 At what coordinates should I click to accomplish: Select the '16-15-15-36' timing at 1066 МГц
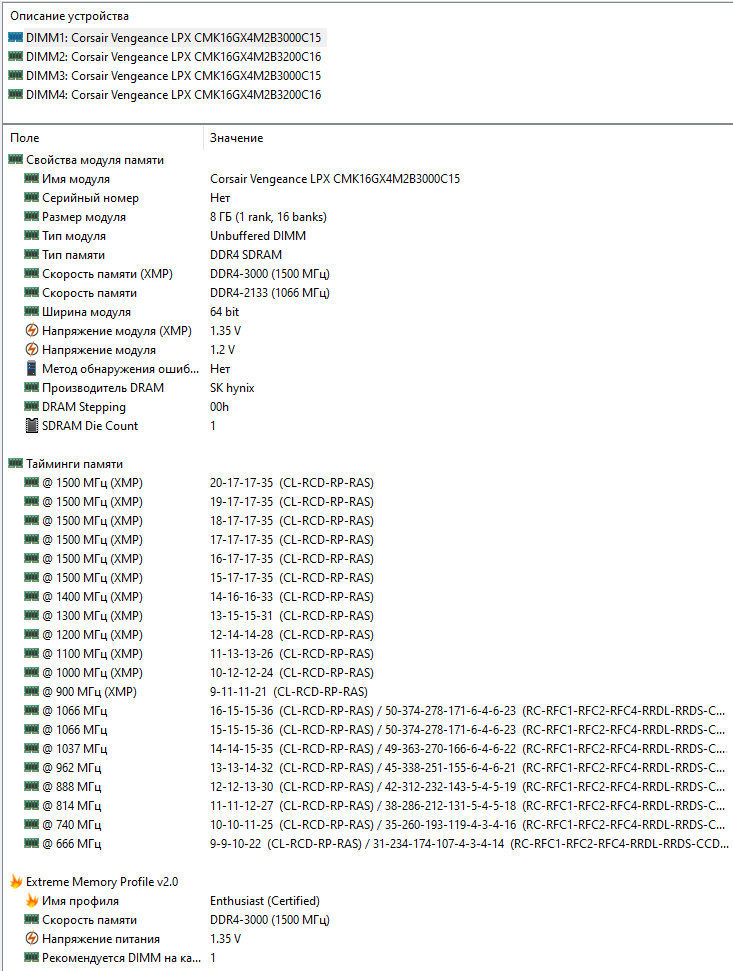point(467,711)
